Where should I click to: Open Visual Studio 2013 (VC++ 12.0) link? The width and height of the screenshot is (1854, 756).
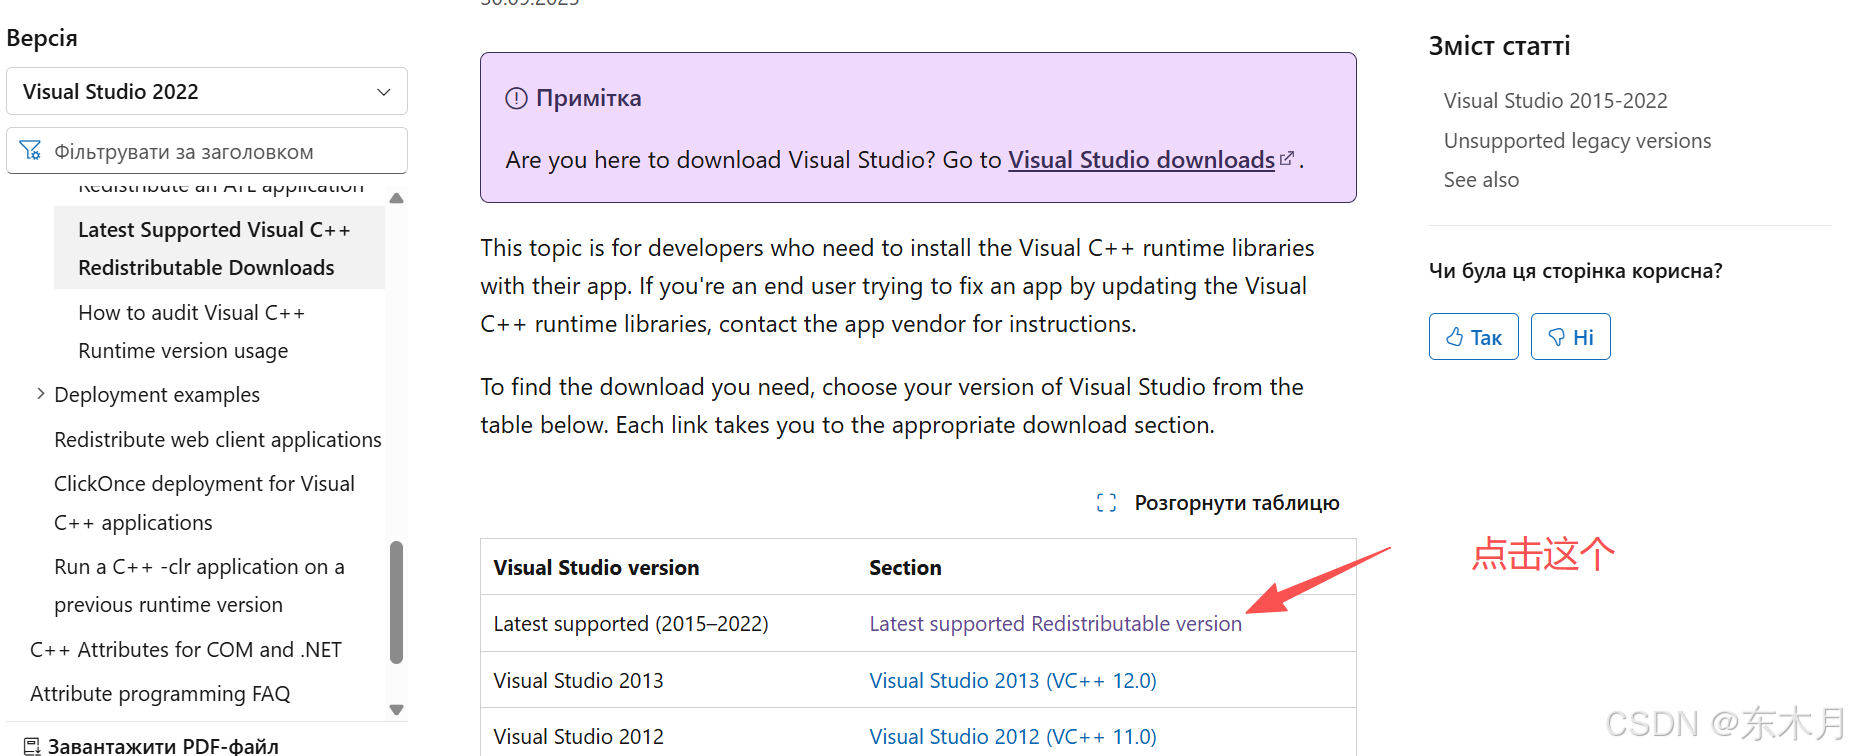(1012, 680)
